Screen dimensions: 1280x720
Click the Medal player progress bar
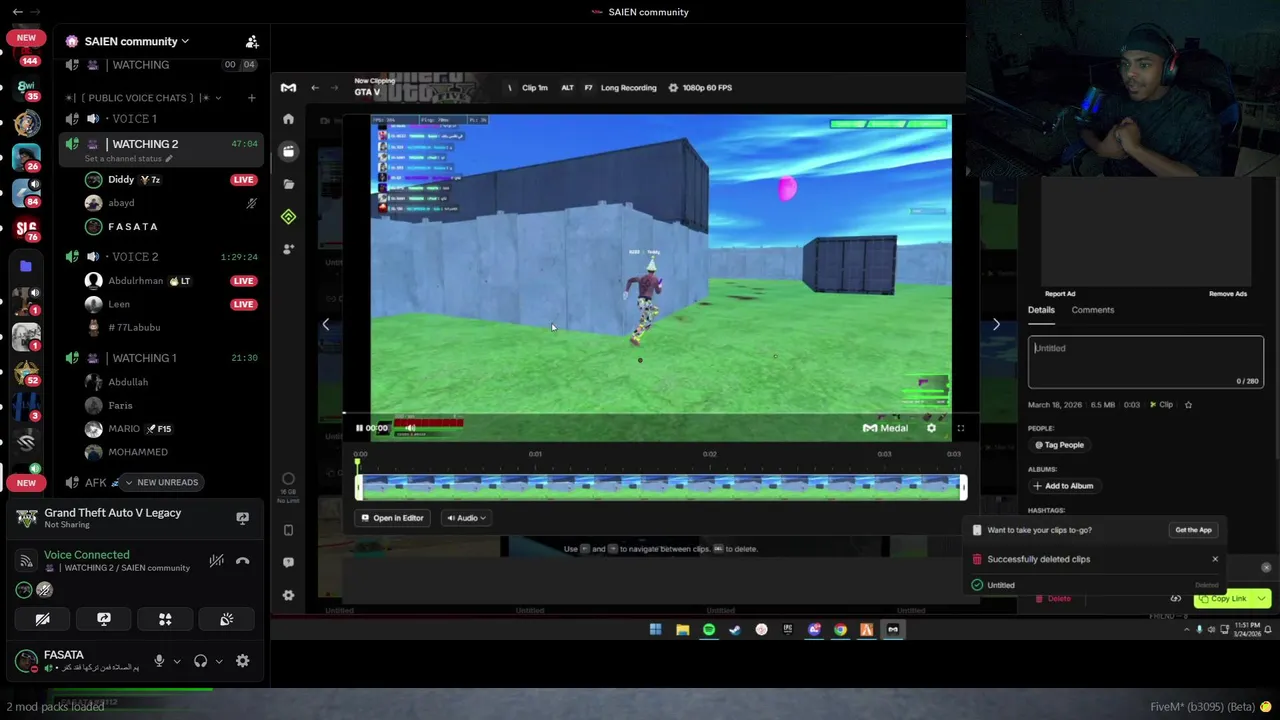[x=660, y=412]
